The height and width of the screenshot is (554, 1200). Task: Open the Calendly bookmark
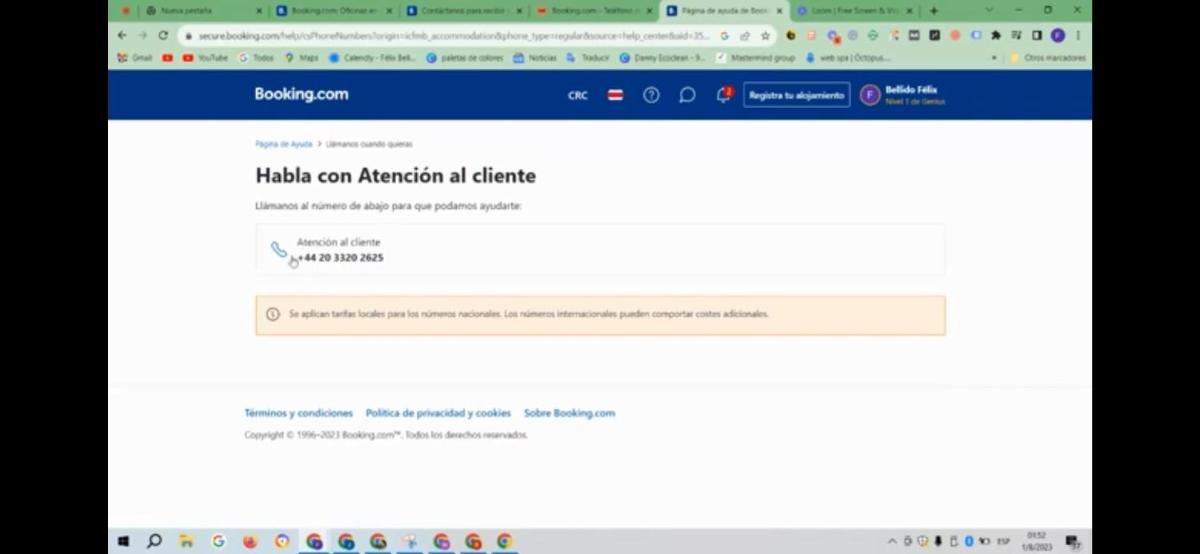pyautogui.click(x=372, y=58)
